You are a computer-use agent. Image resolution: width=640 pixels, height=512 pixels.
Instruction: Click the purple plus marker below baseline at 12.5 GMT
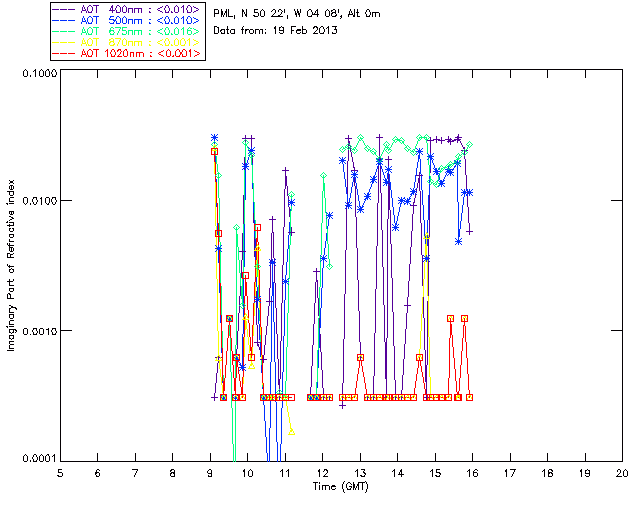click(x=342, y=405)
